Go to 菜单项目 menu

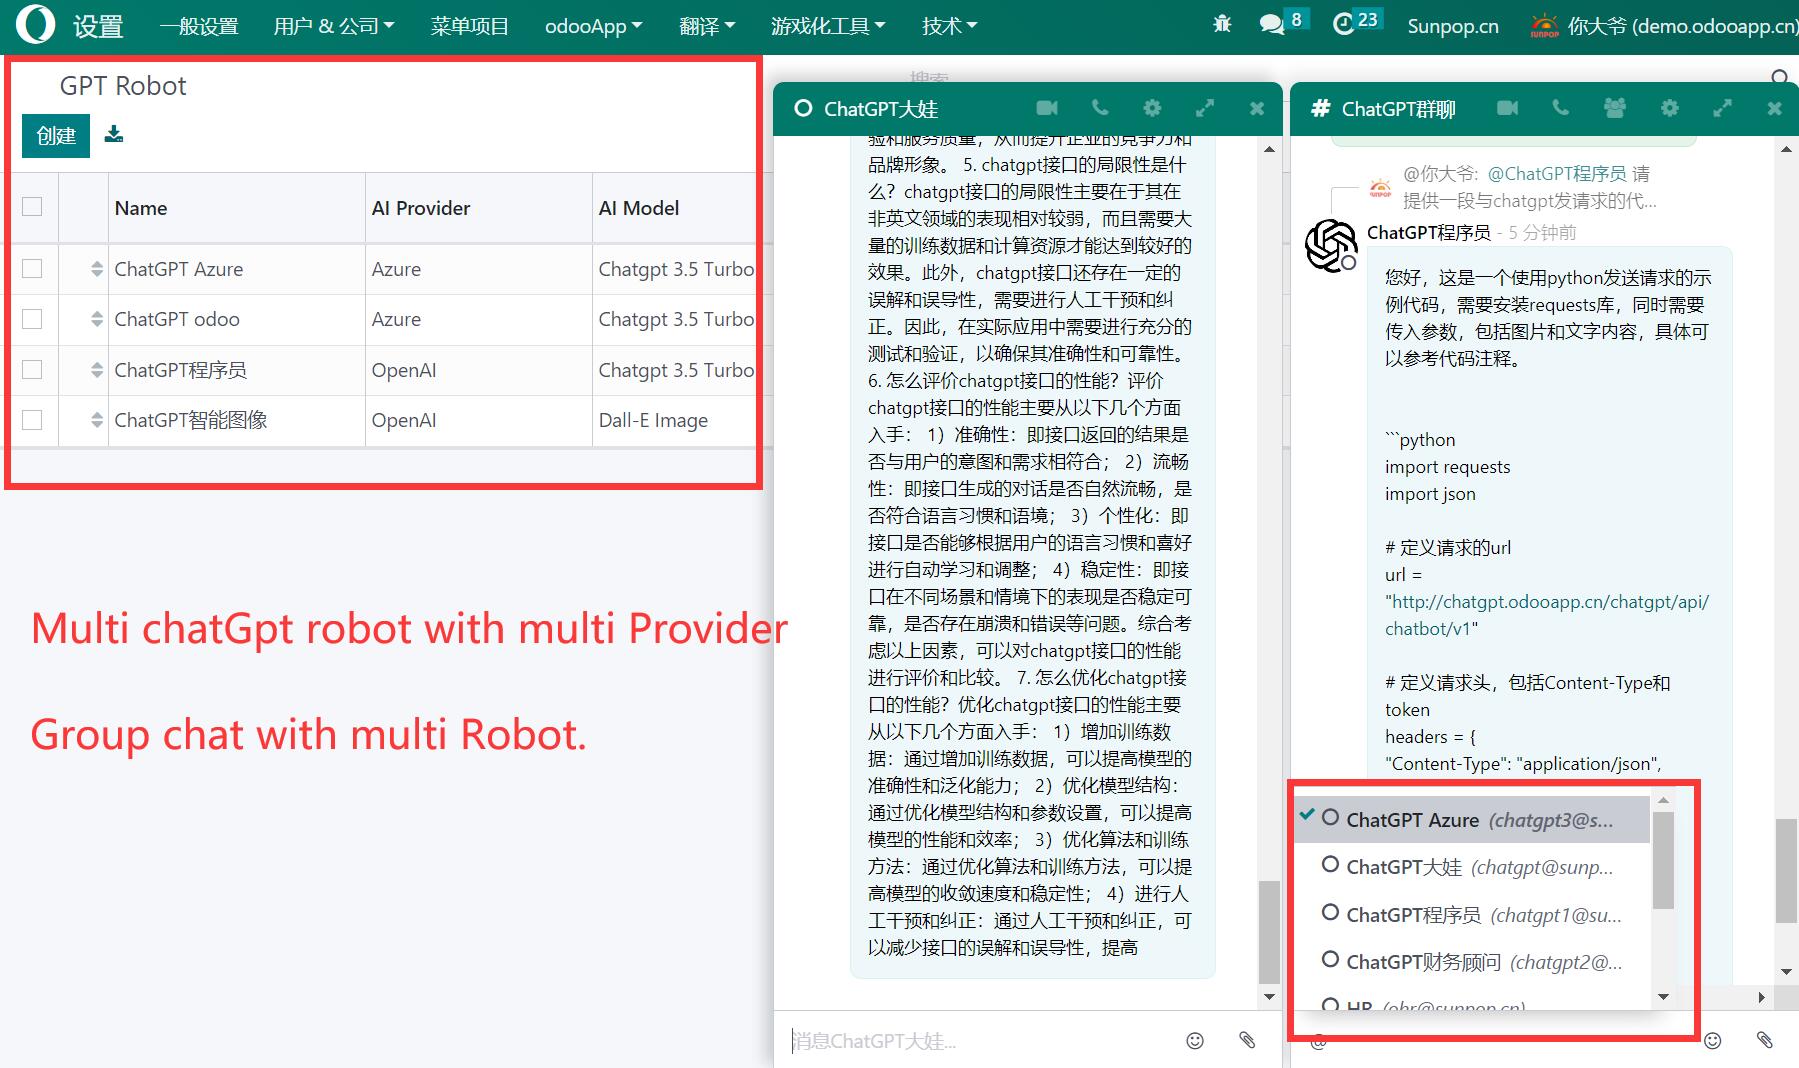[469, 26]
